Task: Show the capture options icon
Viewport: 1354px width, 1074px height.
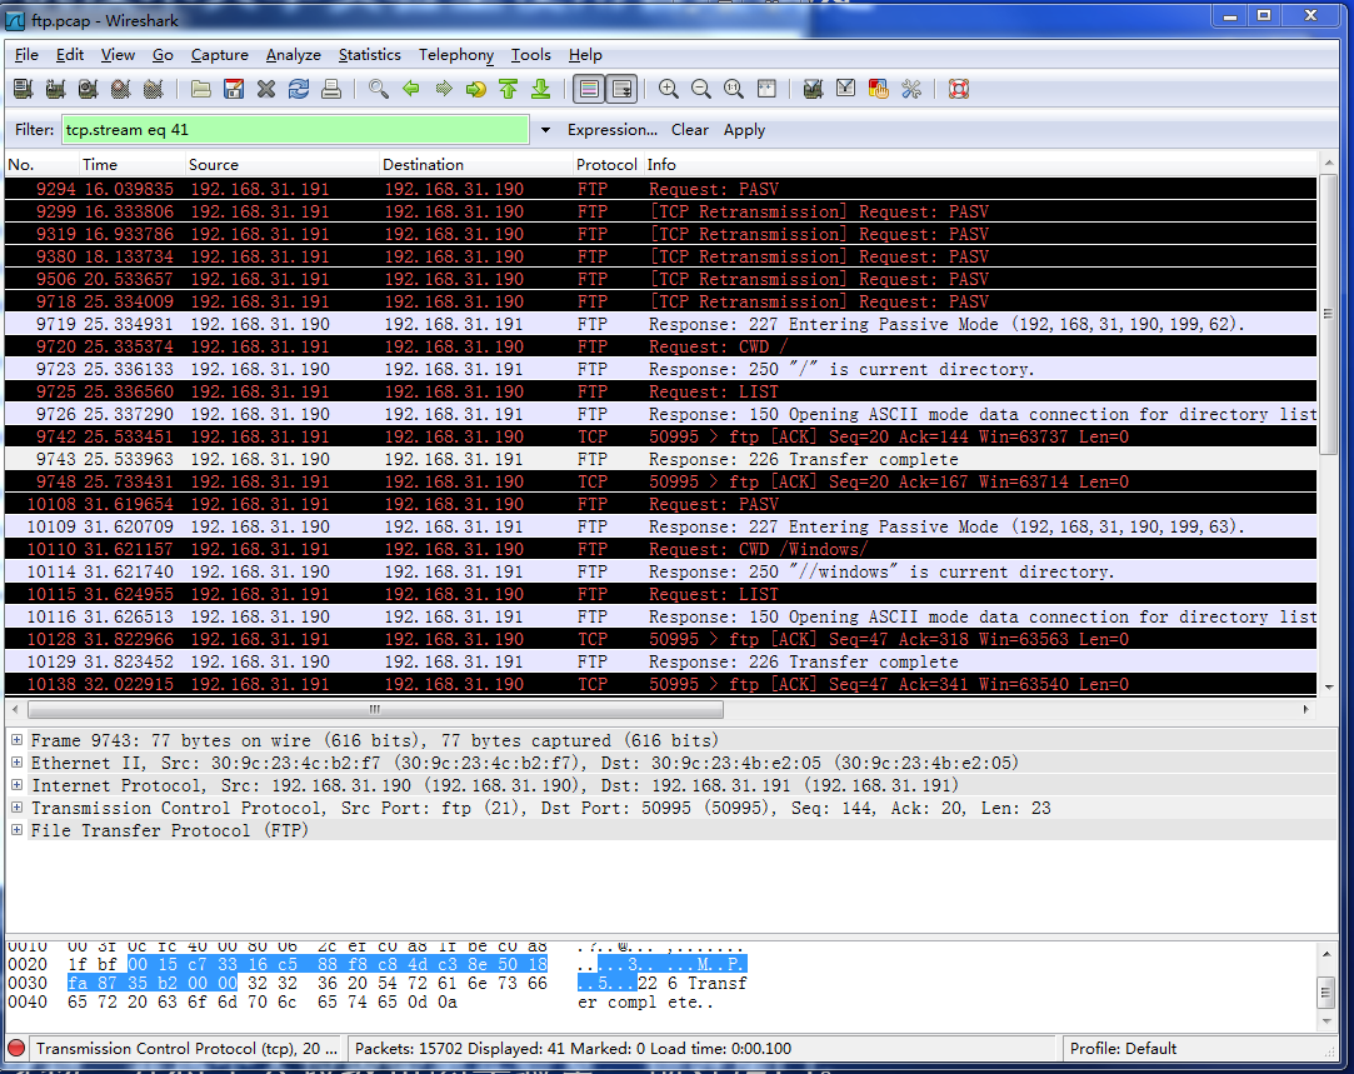Action: (x=56, y=89)
